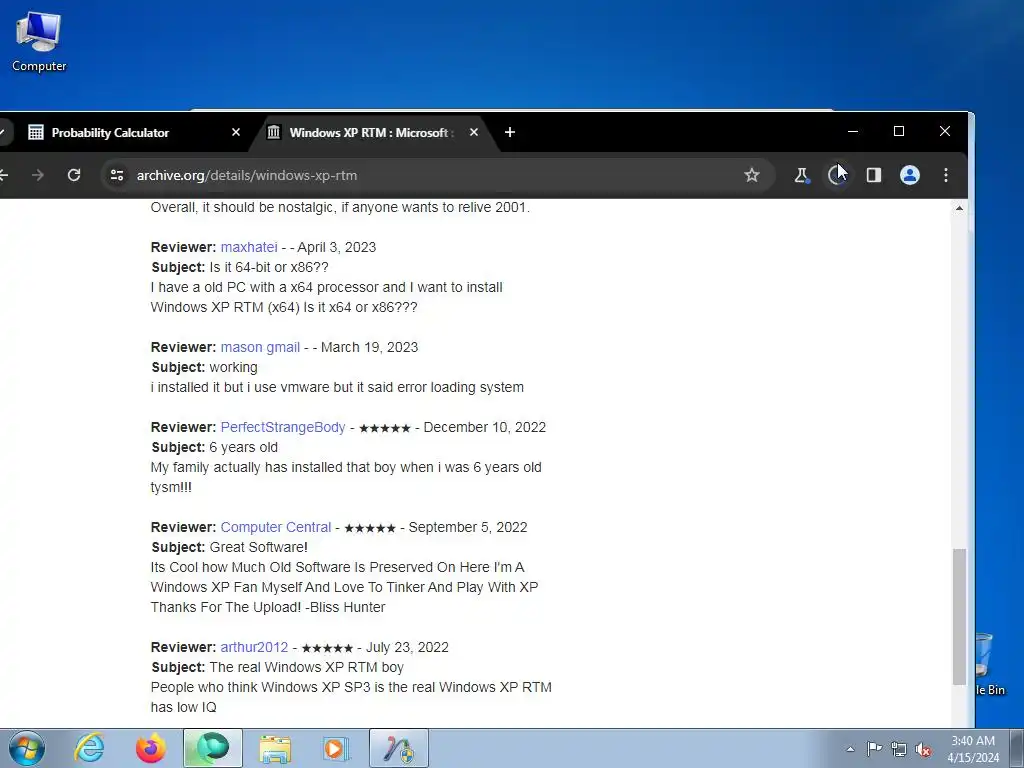Open reviewer maxhatei's profile
This screenshot has width=1024, height=768.
[x=249, y=248]
